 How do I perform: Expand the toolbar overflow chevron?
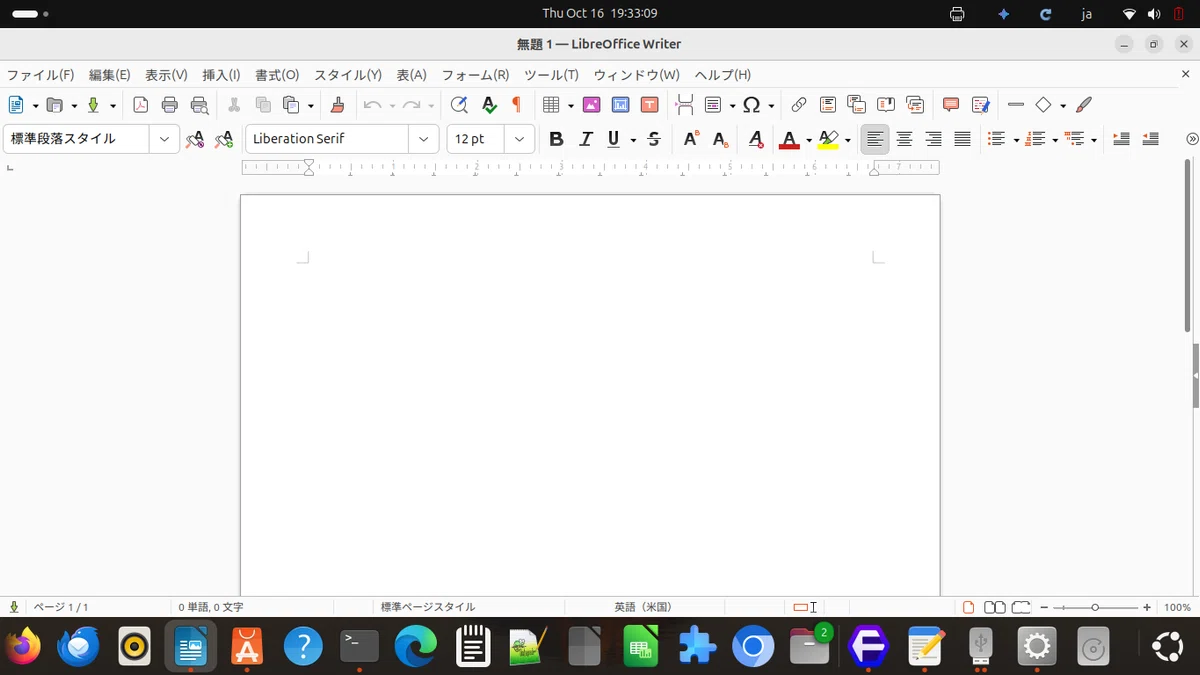(x=1191, y=139)
